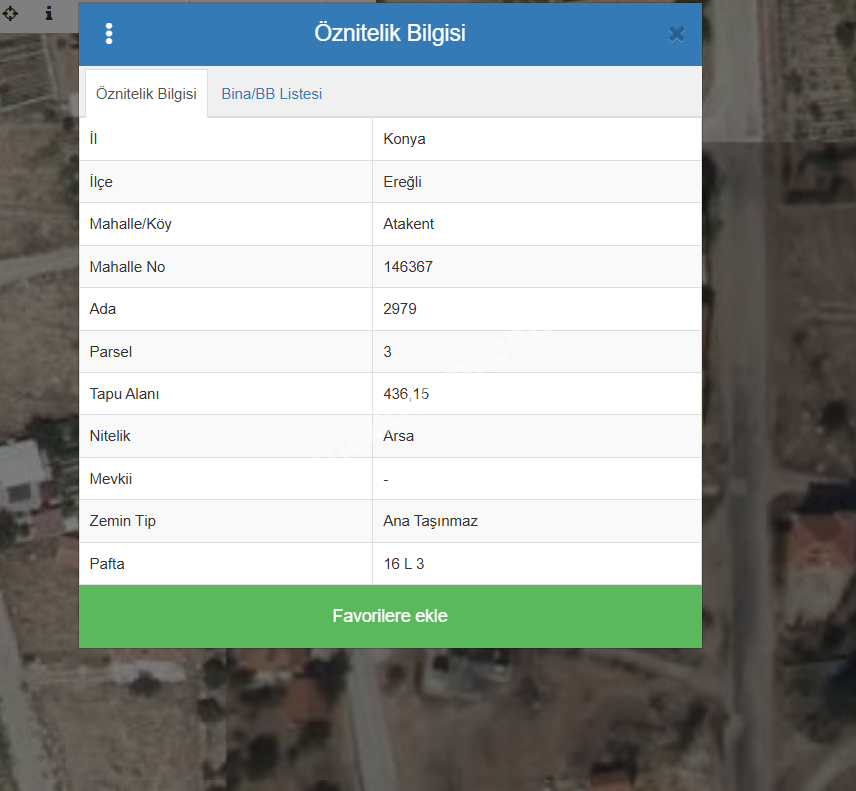This screenshot has width=856, height=791.
Task: Select the Öznitelik Bilgisi tab
Action: pos(146,94)
